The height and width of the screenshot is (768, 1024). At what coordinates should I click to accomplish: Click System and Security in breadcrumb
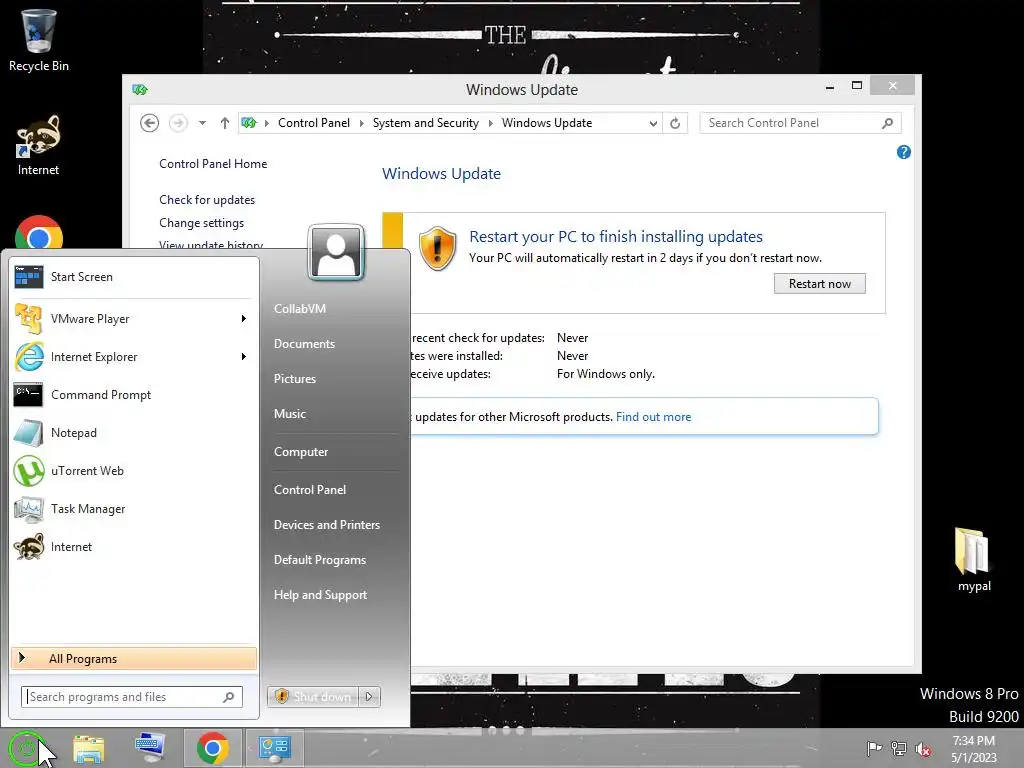[x=426, y=123]
